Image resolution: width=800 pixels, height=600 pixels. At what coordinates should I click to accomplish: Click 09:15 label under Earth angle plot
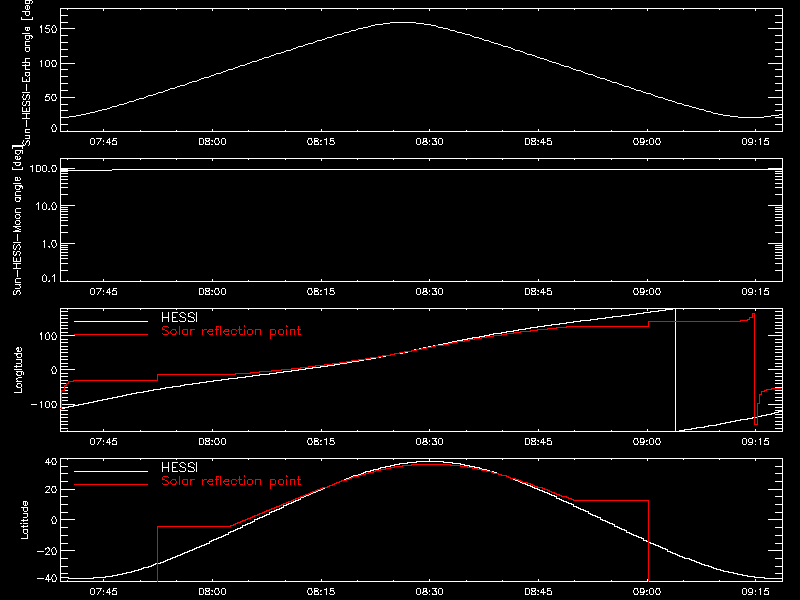(755, 142)
